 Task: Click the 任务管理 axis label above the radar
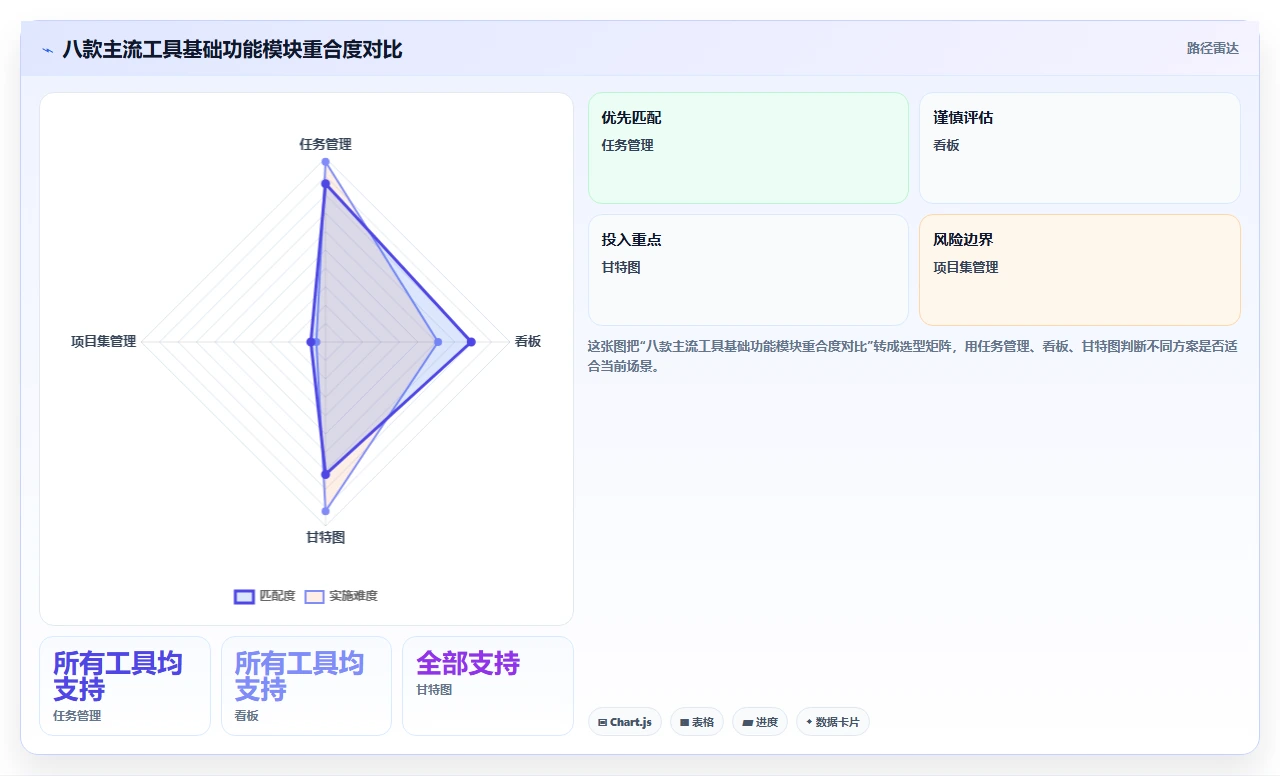325,144
